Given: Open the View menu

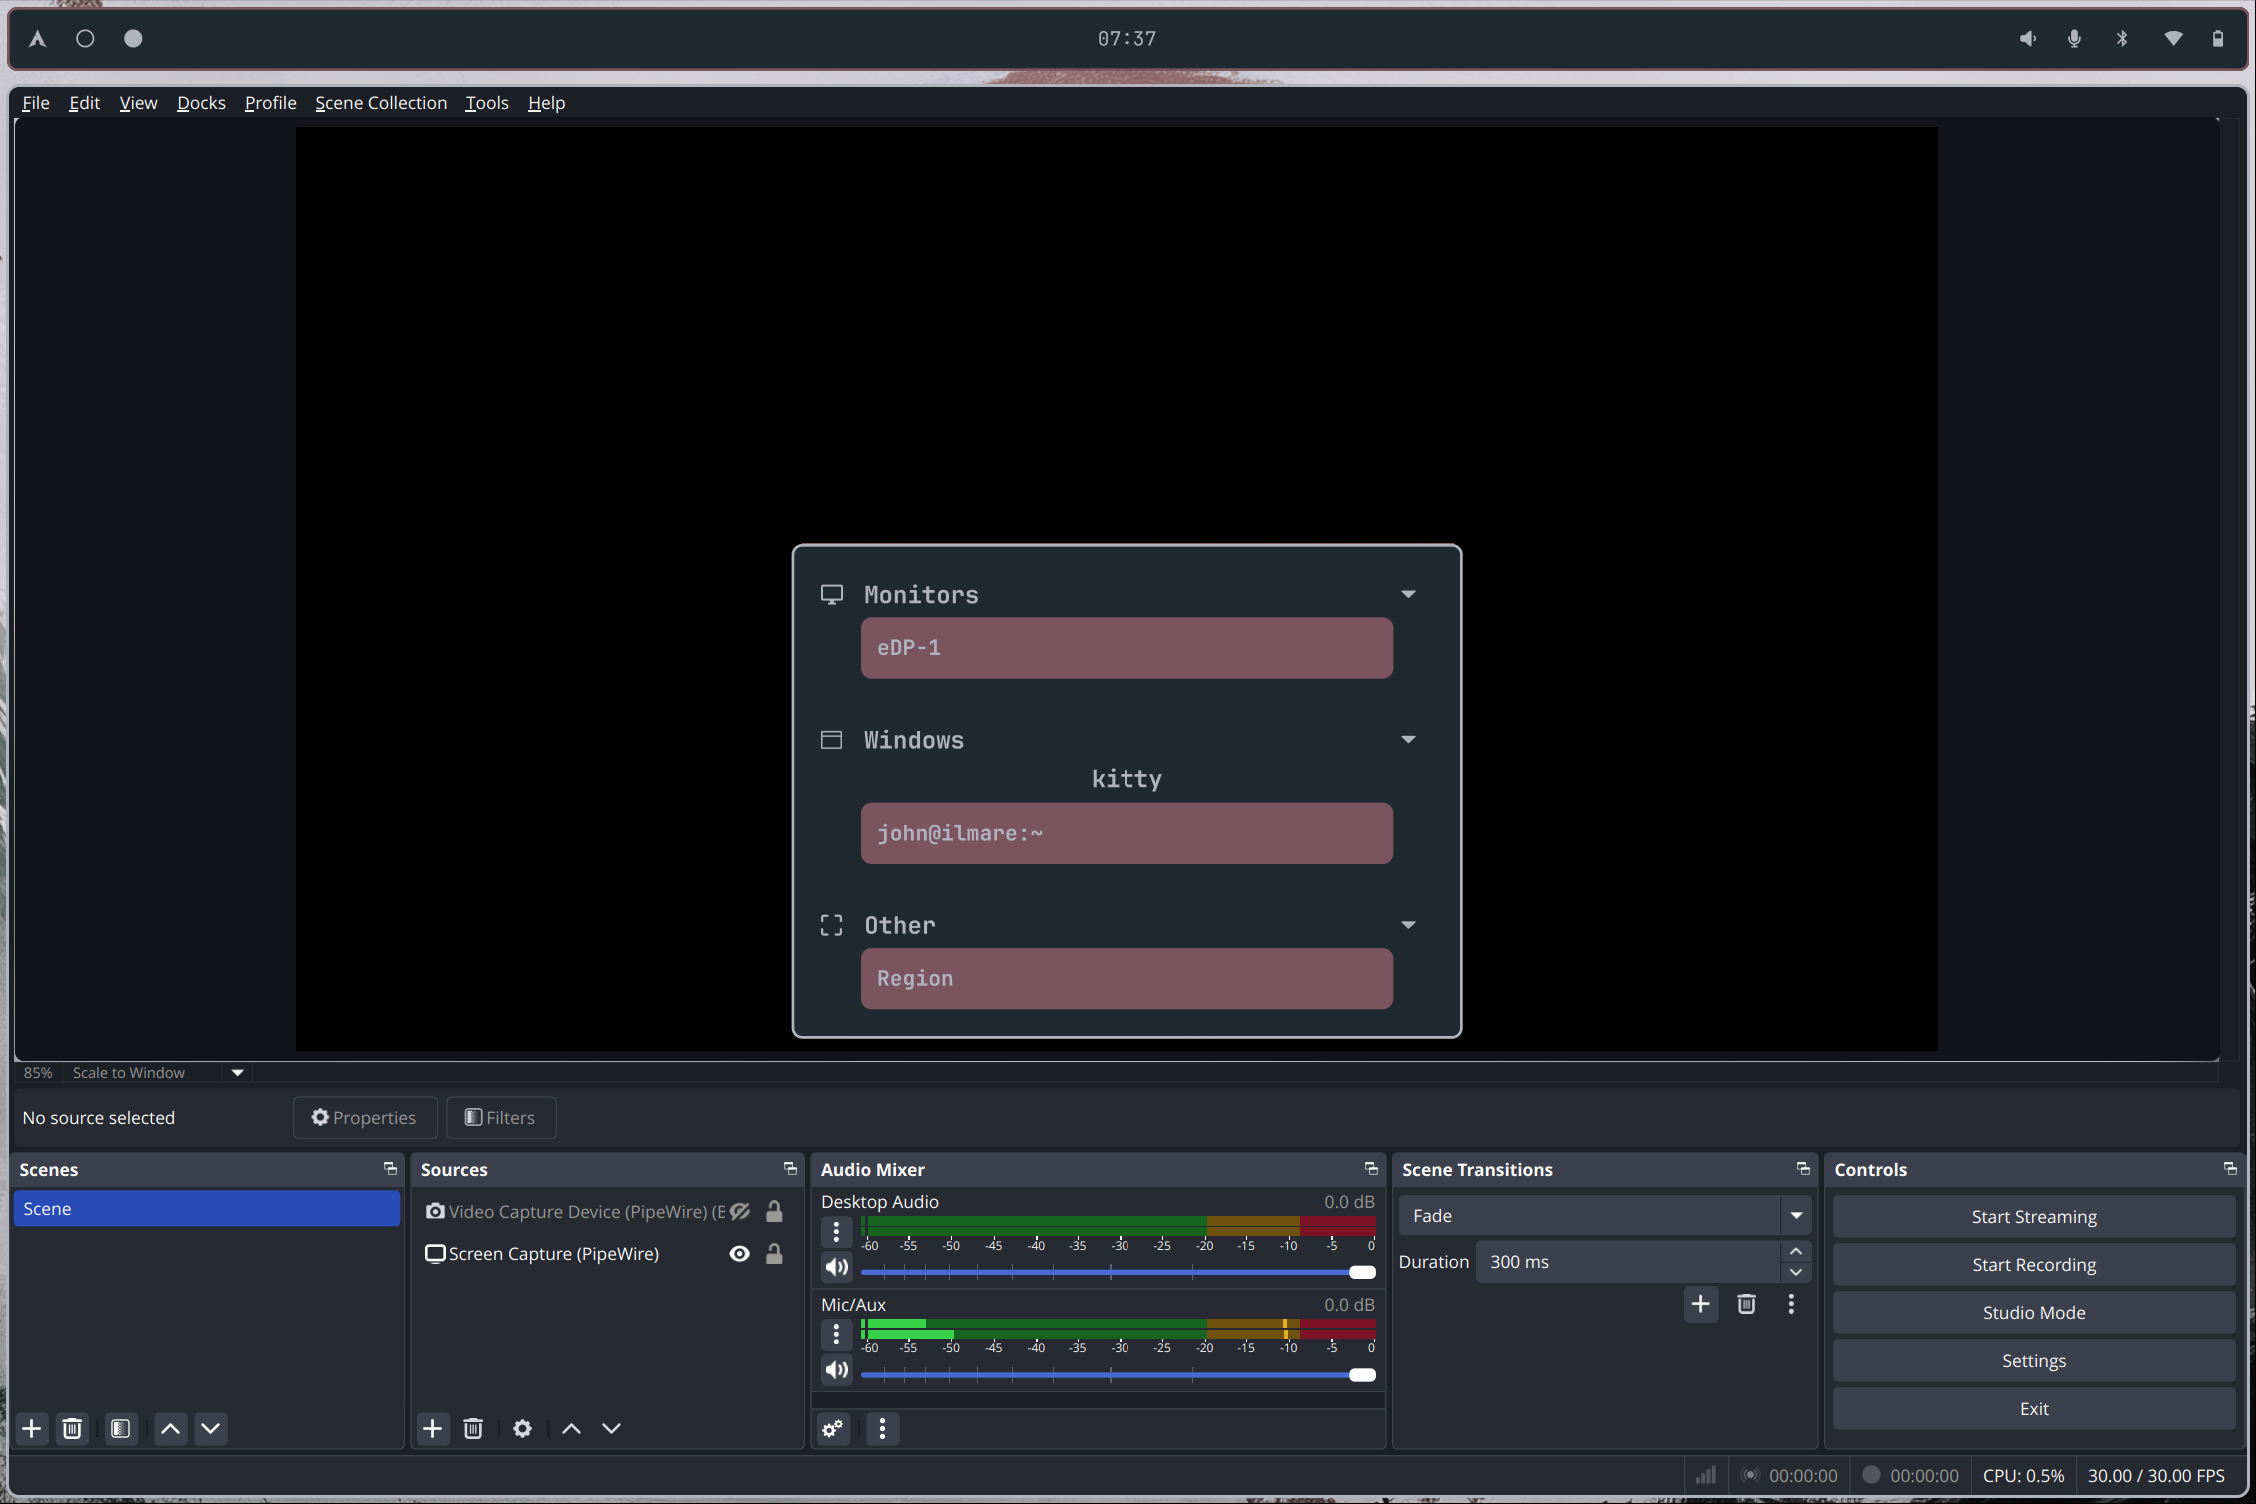Looking at the screenshot, I should point(138,103).
